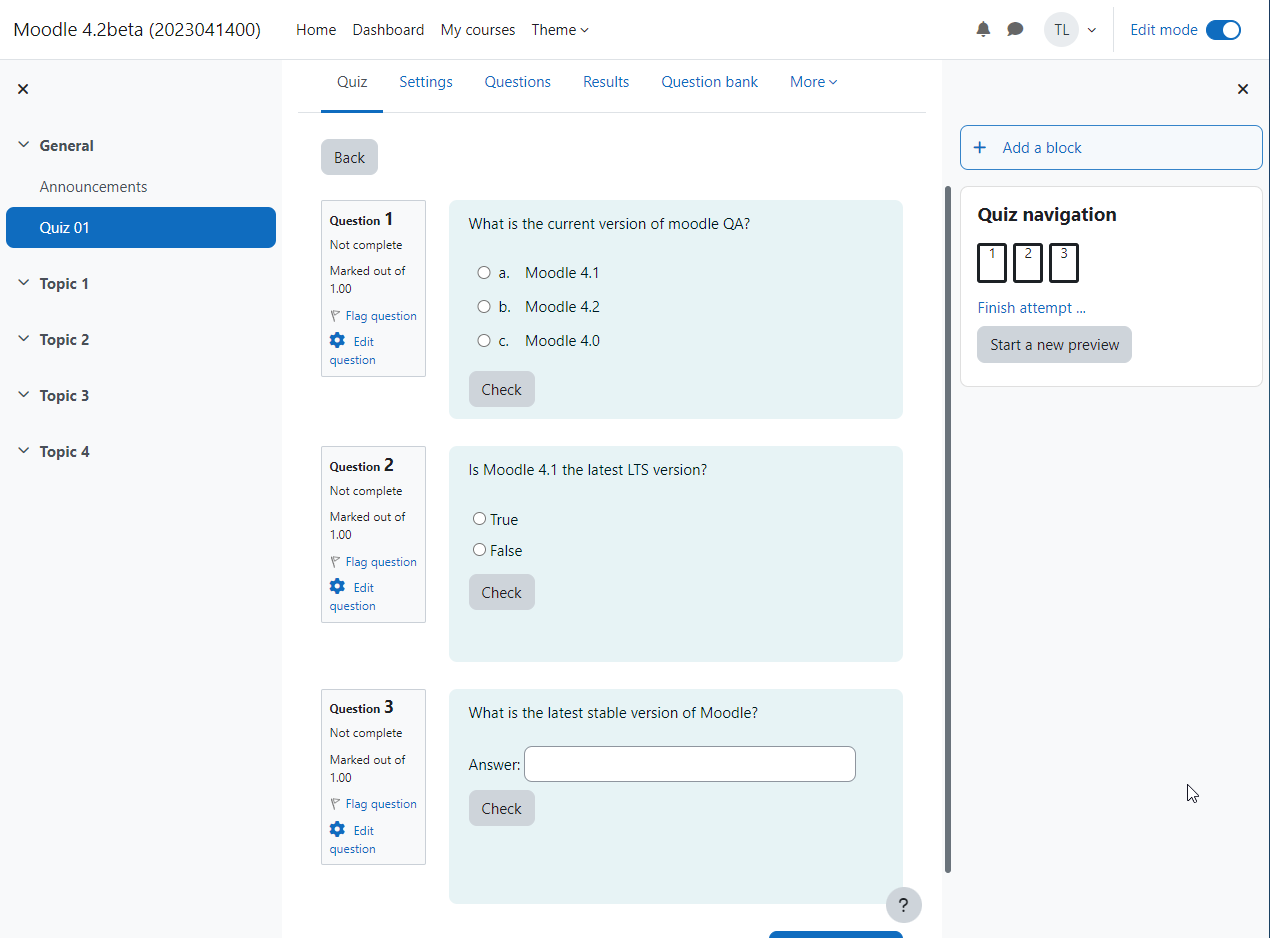This screenshot has height=938, width=1270.
Task: Click the TL user avatar
Action: coord(1061,30)
